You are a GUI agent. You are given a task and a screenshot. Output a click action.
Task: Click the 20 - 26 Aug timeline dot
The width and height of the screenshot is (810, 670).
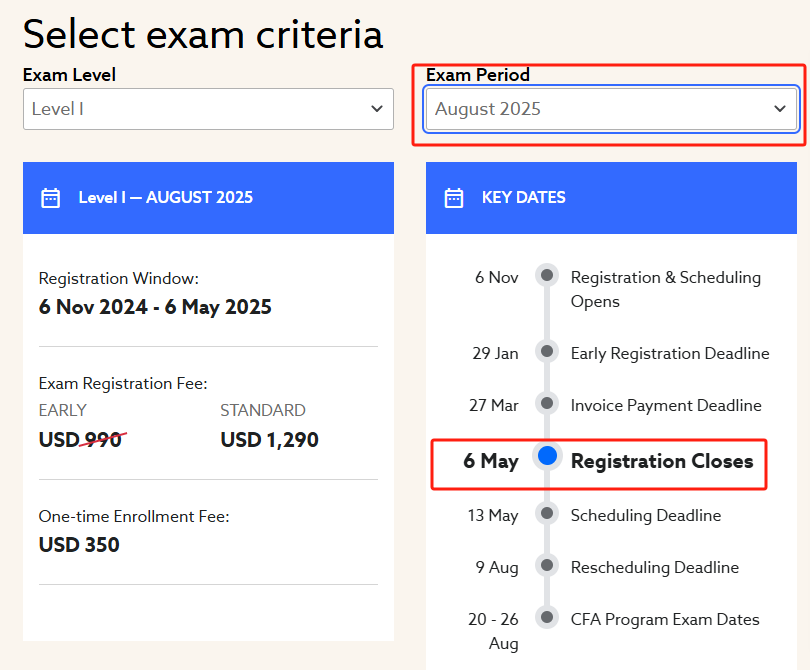(546, 617)
